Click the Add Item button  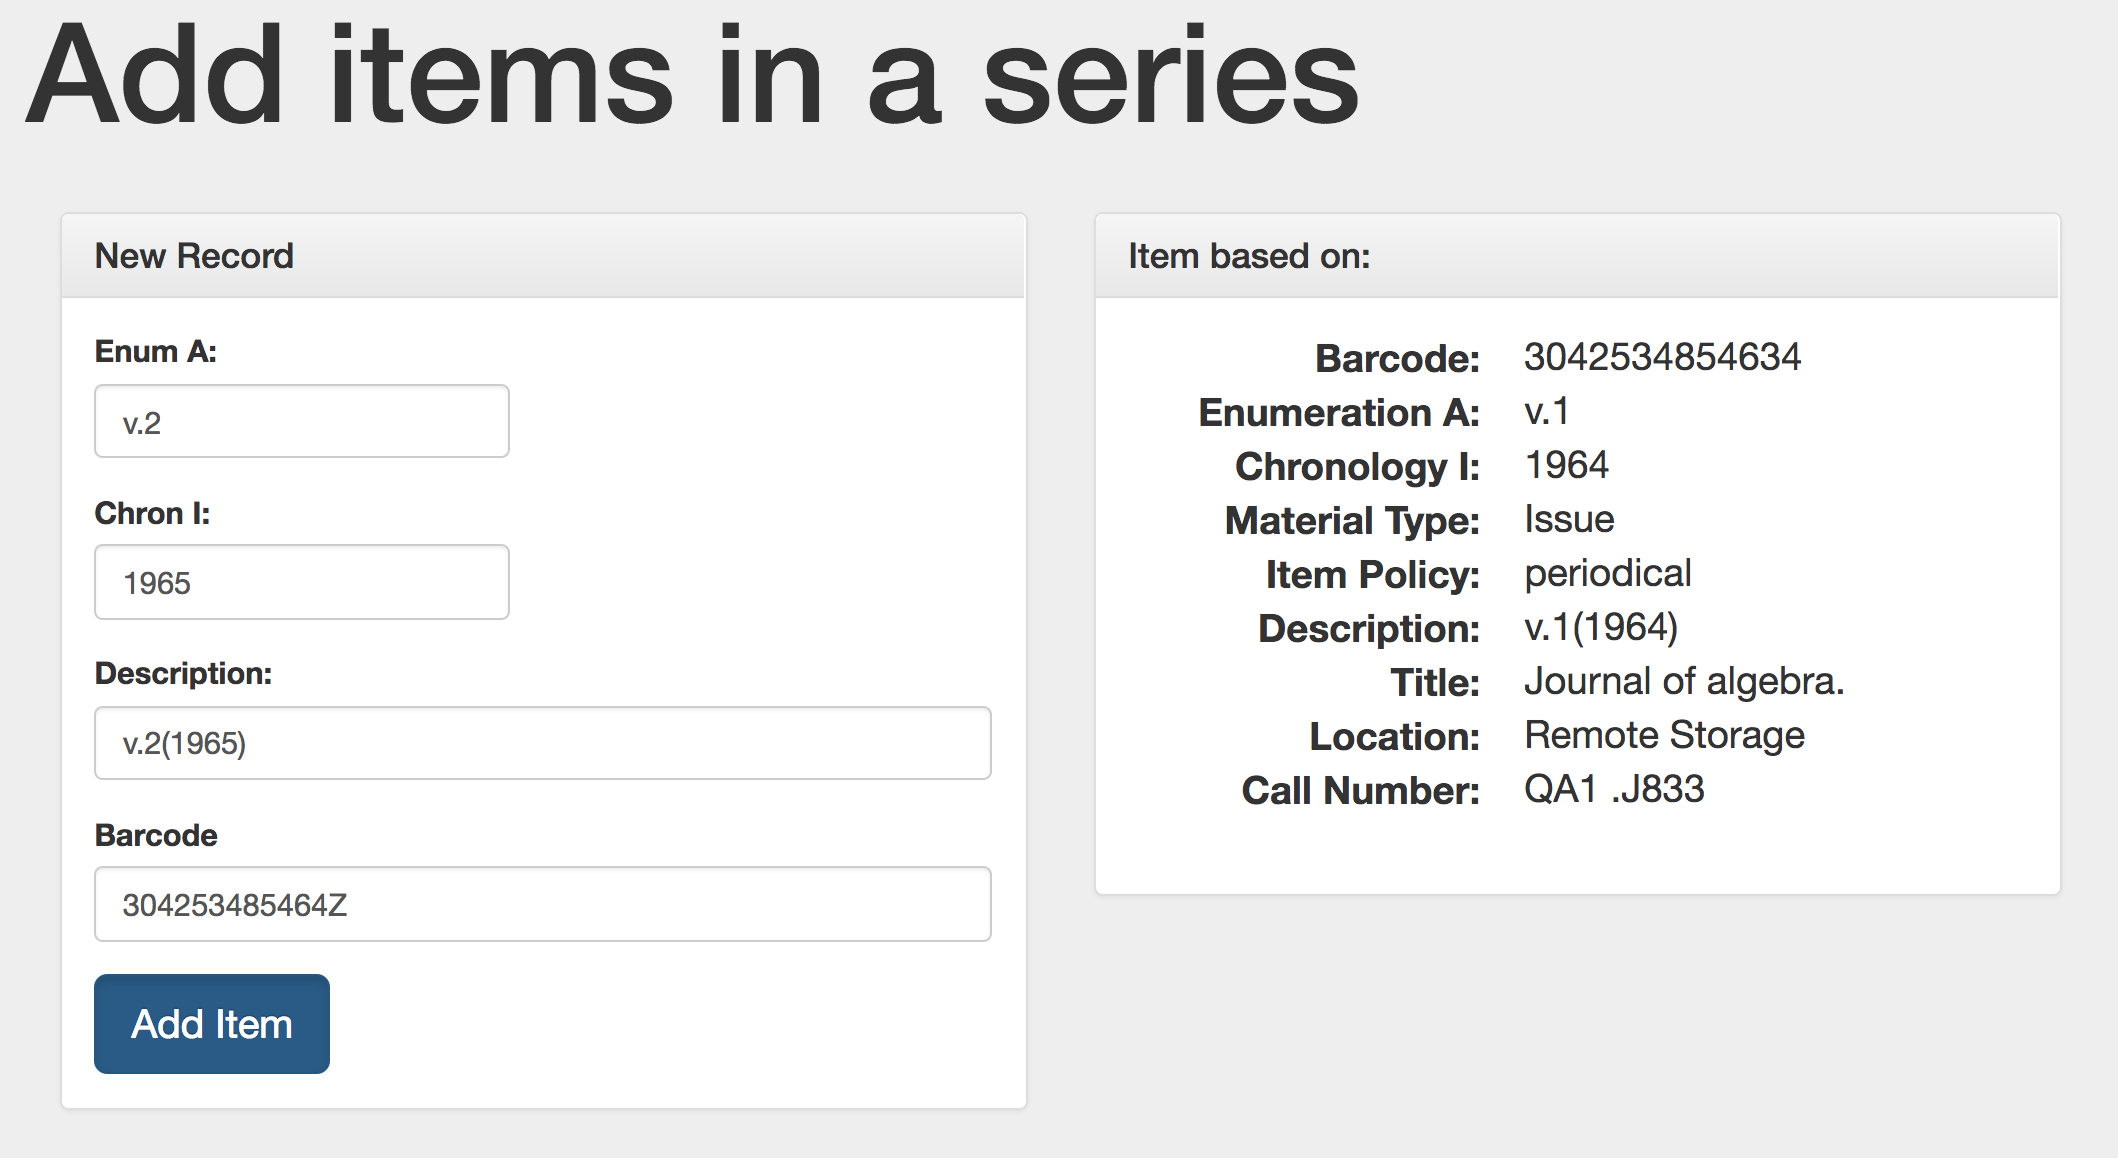pyautogui.click(x=212, y=1023)
